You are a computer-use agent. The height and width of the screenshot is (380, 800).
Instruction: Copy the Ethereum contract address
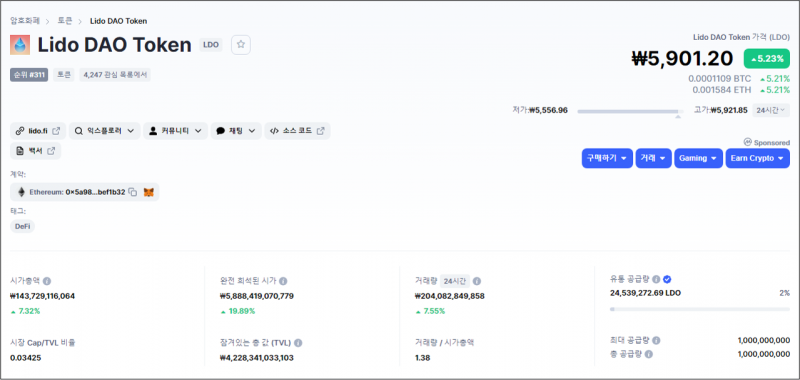tap(133, 192)
